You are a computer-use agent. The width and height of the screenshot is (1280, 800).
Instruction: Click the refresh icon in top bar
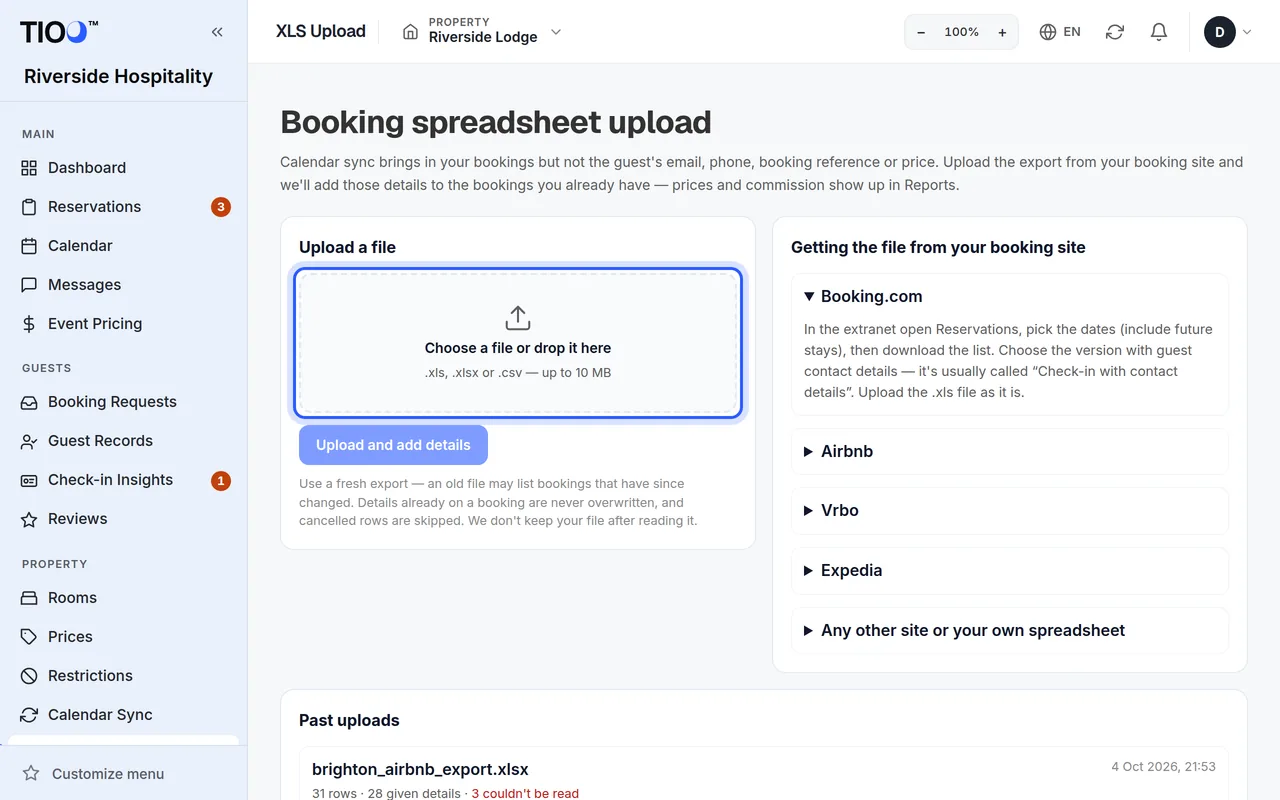point(1115,32)
